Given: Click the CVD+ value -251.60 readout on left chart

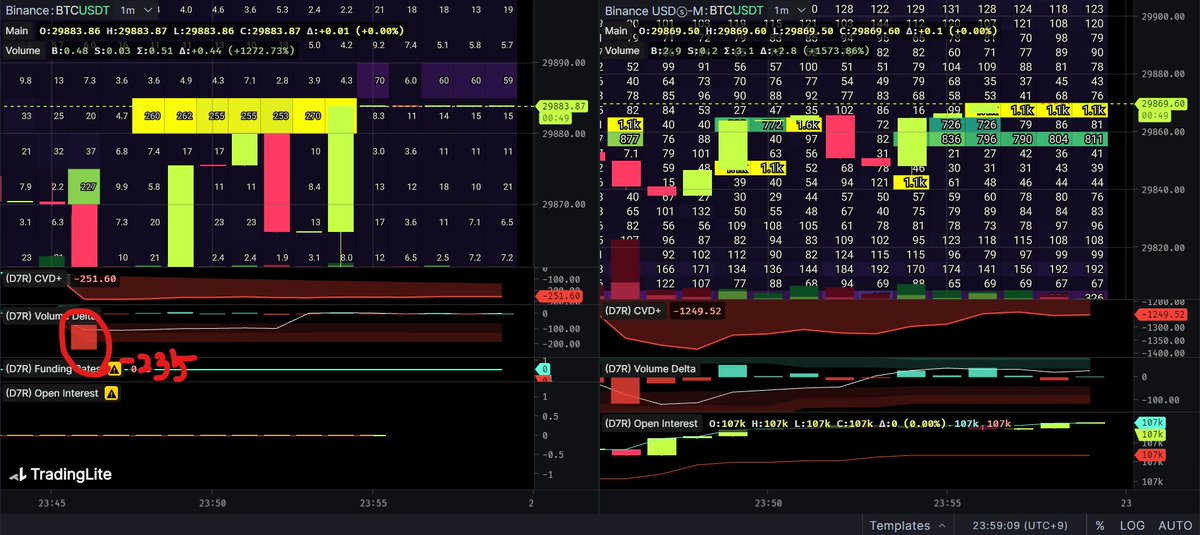Looking at the screenshot, I should [95, 279].
